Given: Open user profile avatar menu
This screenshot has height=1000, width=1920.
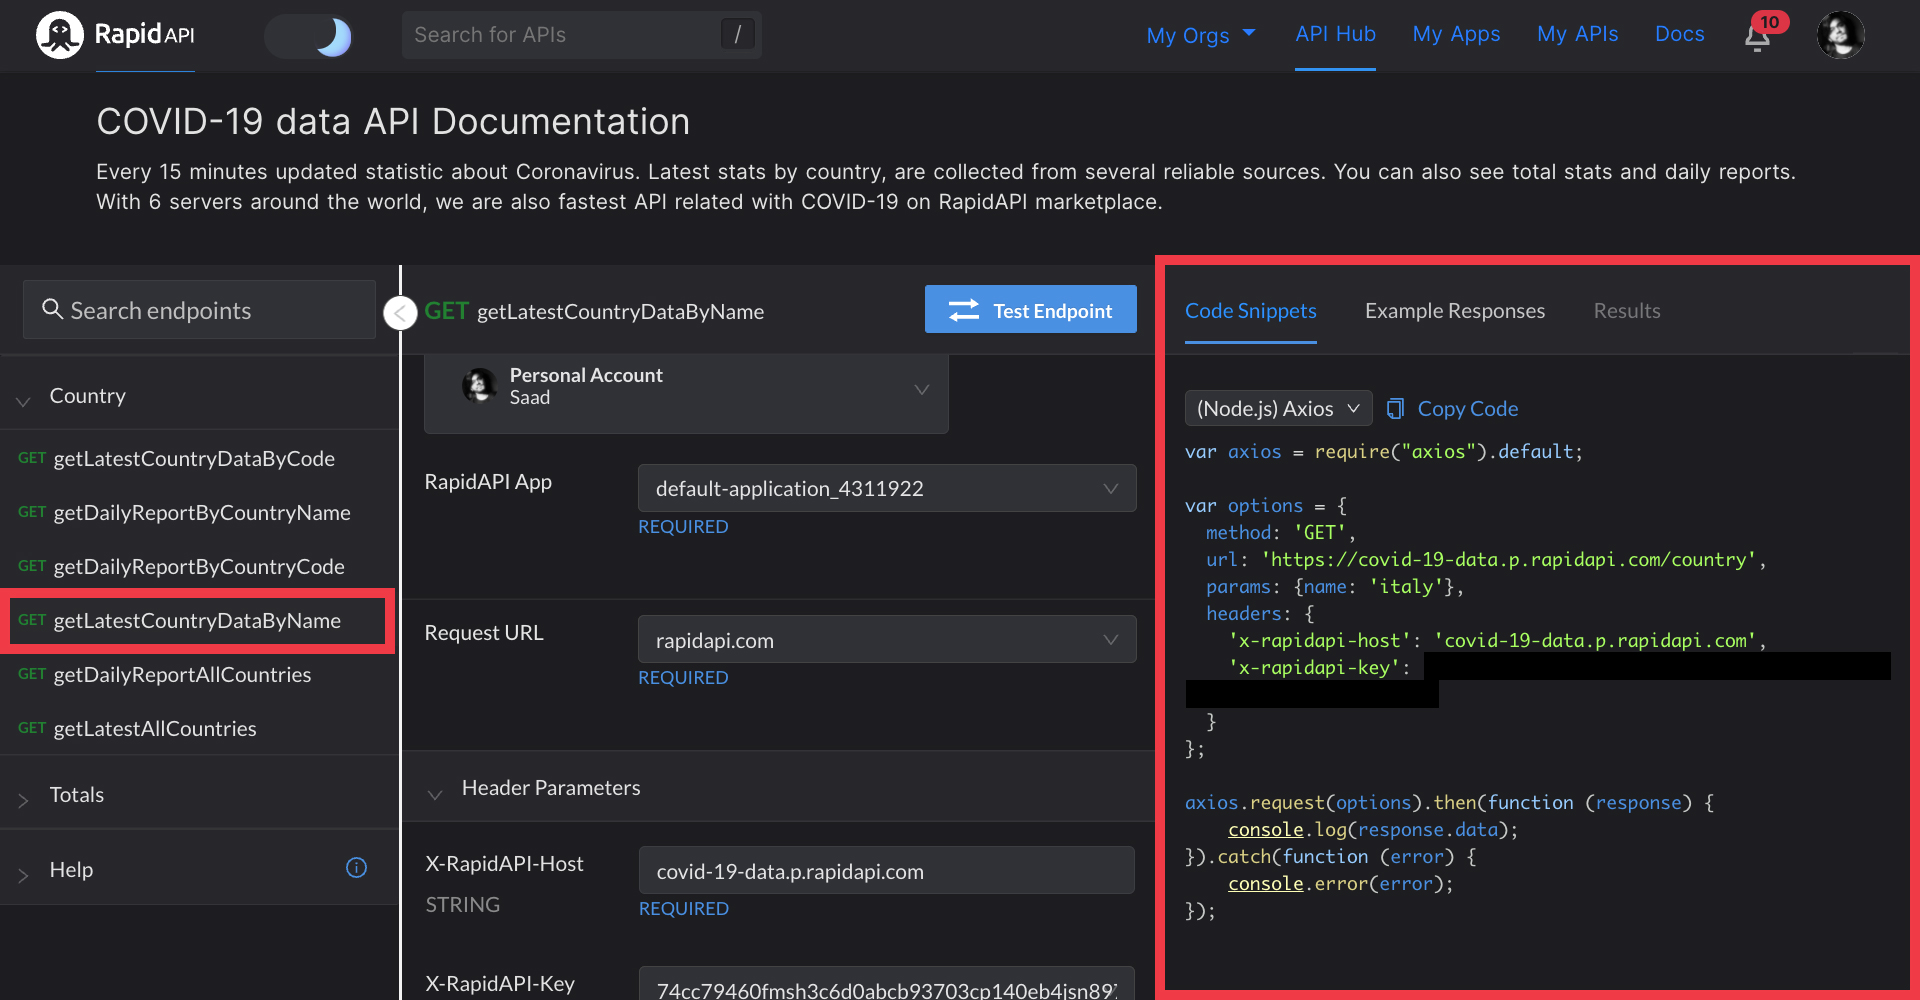Looking at the screenshot, I should (1840, 35).
